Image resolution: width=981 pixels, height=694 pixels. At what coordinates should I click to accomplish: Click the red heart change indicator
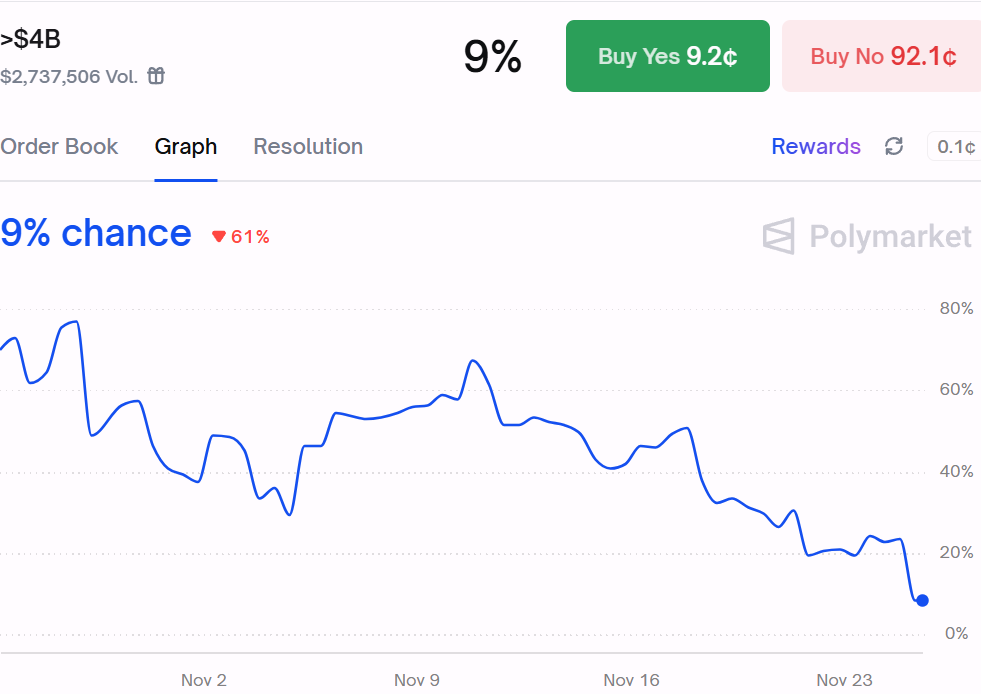click(220, 236)
